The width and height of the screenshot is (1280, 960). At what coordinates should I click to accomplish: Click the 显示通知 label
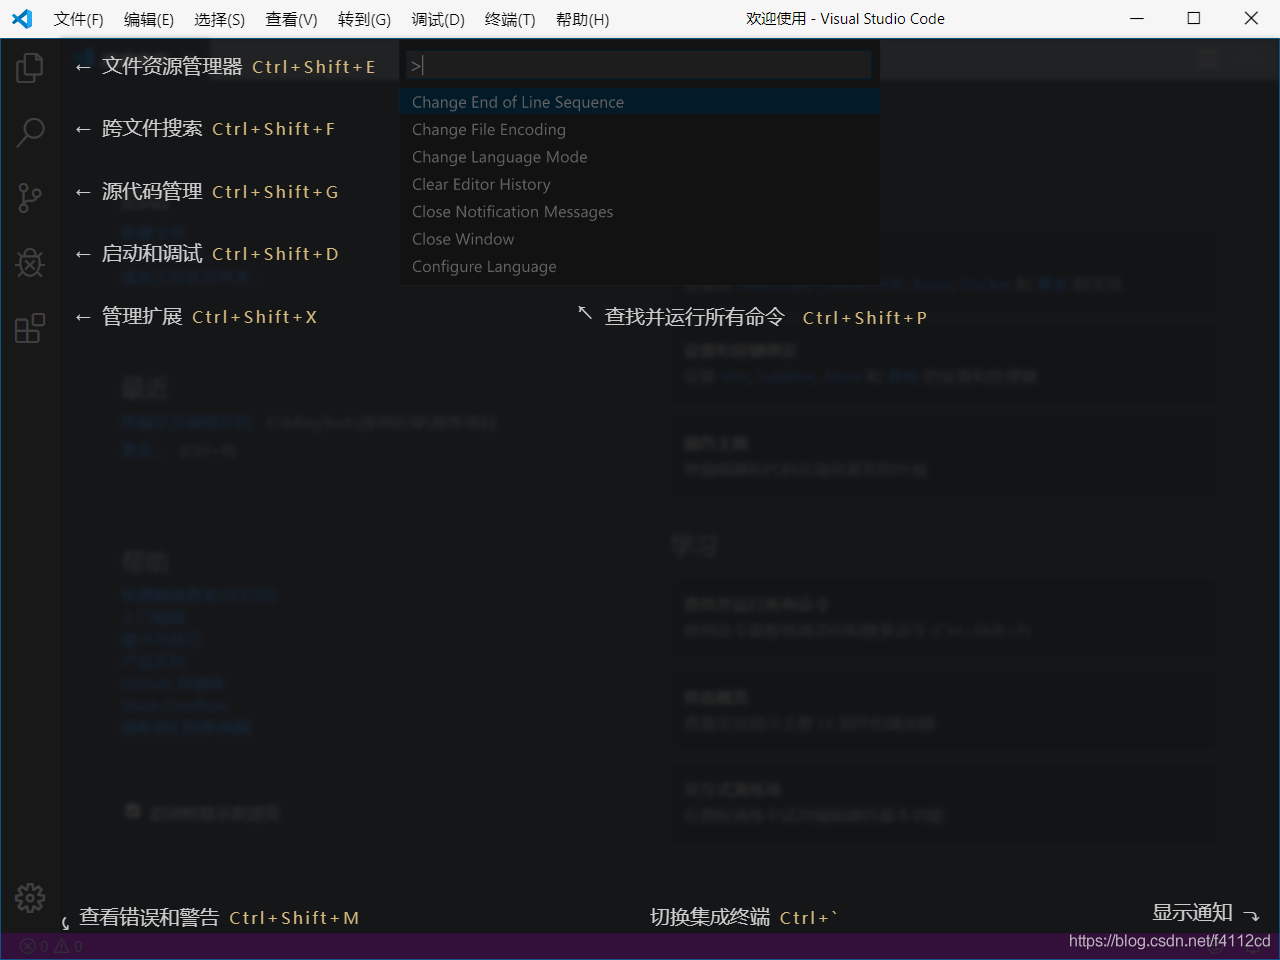tap(1192, 912)
